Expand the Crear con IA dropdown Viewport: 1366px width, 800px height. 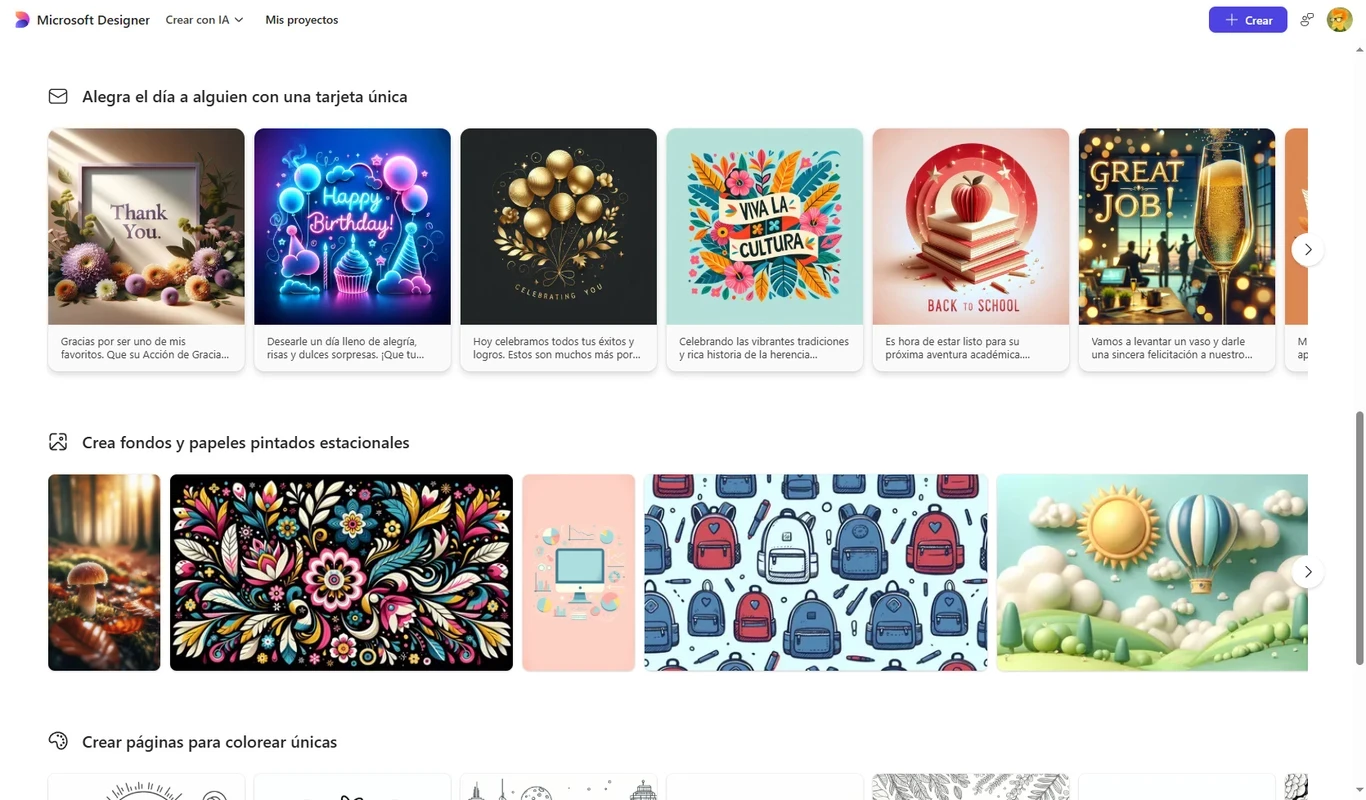coord(204,20)
